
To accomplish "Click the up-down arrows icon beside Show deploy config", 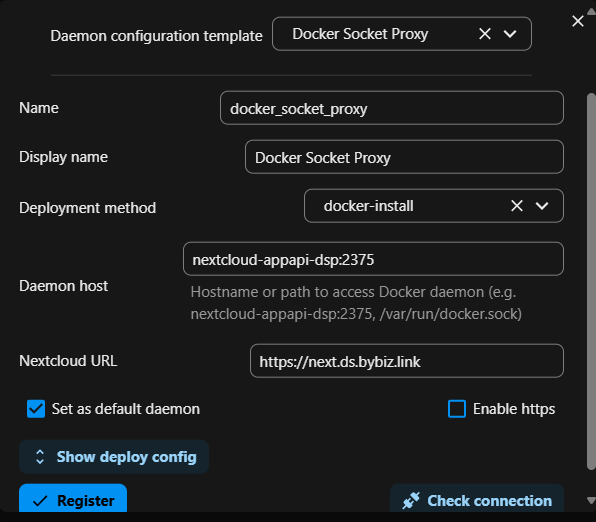I will pyautogui.click(x=40, y=457).
